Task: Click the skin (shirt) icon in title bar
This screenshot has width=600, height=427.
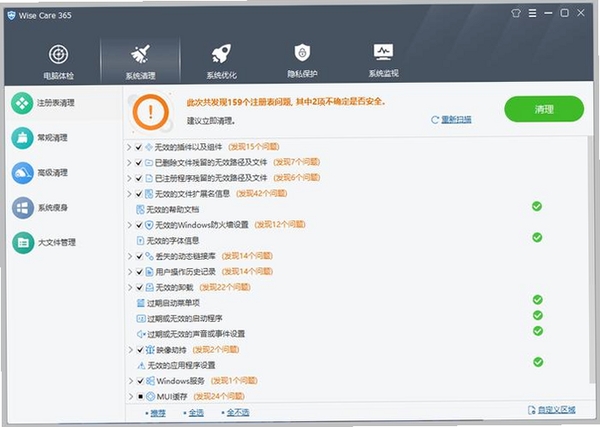Action: click(516, 13)
